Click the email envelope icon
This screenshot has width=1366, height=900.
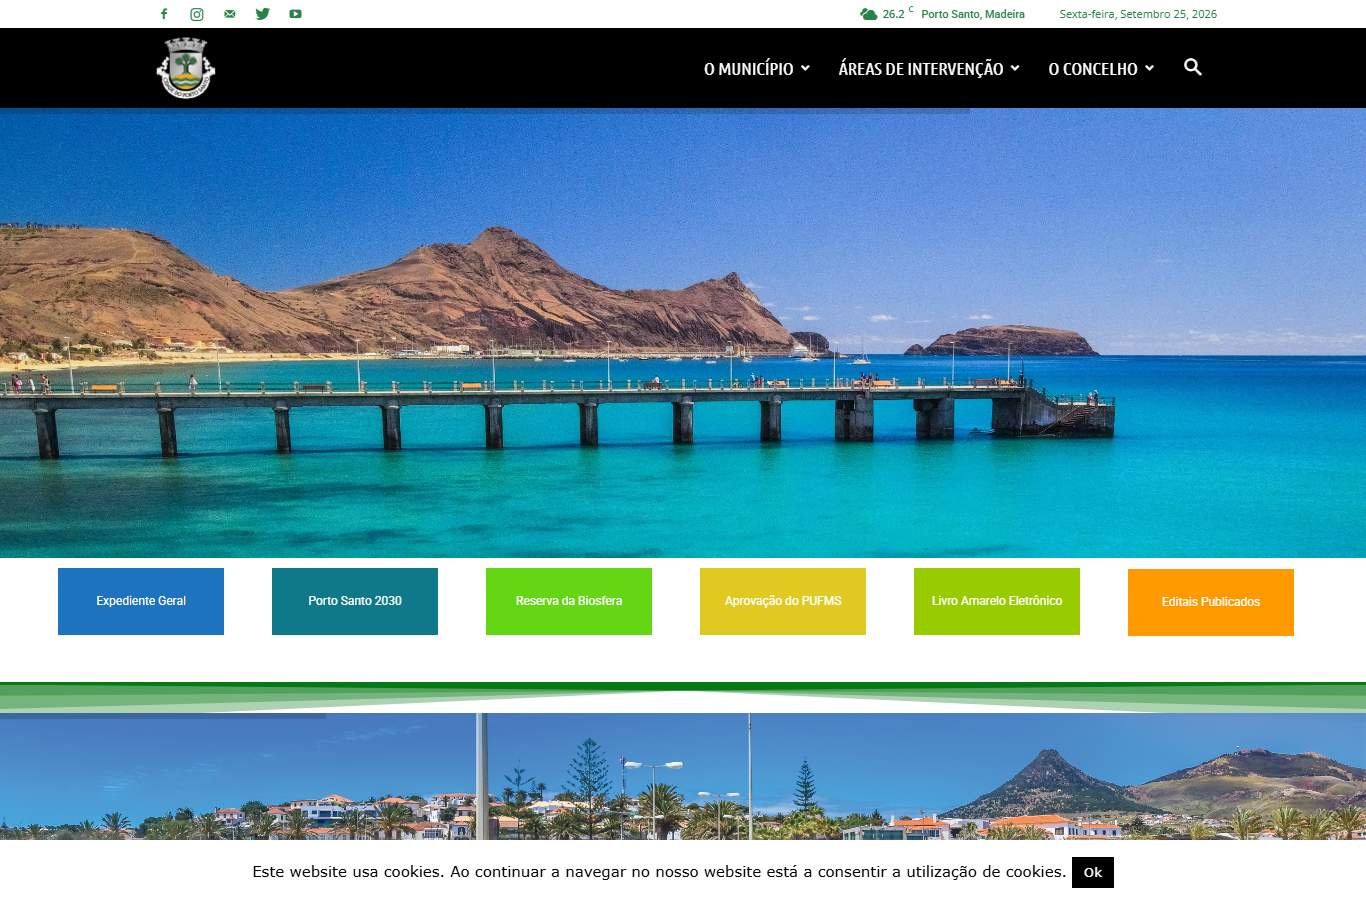[x=230, y=14]
